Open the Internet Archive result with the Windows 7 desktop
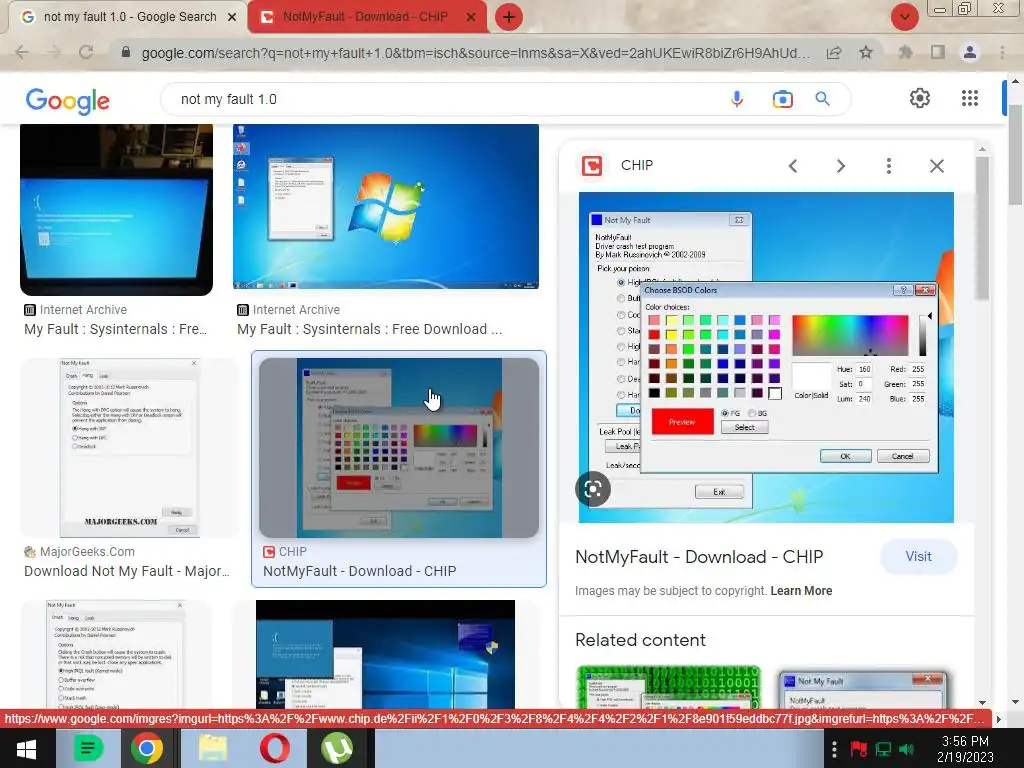 370,329
